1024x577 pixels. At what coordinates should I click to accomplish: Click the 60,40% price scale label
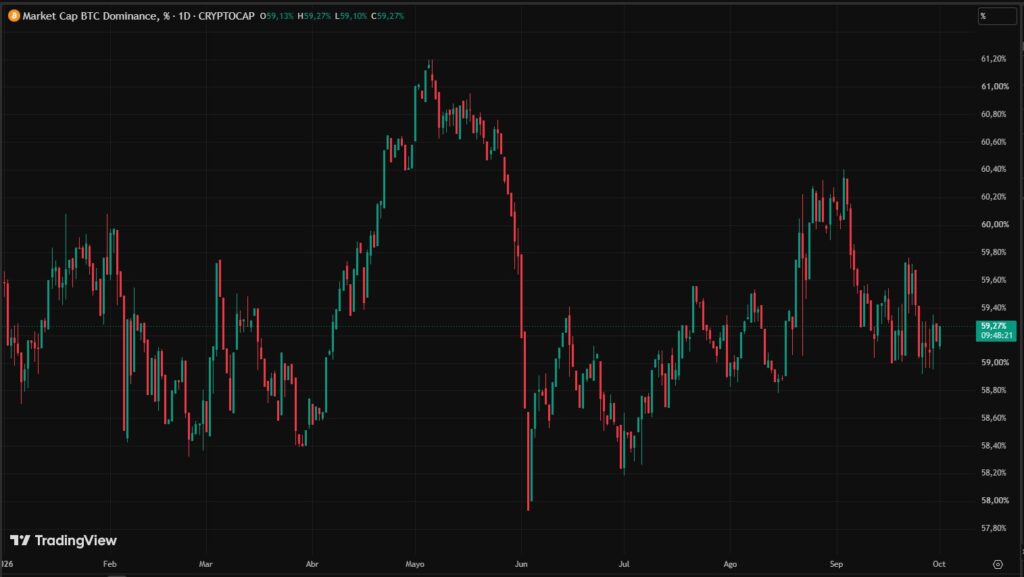pyautogui.click(x=993, y=169)
